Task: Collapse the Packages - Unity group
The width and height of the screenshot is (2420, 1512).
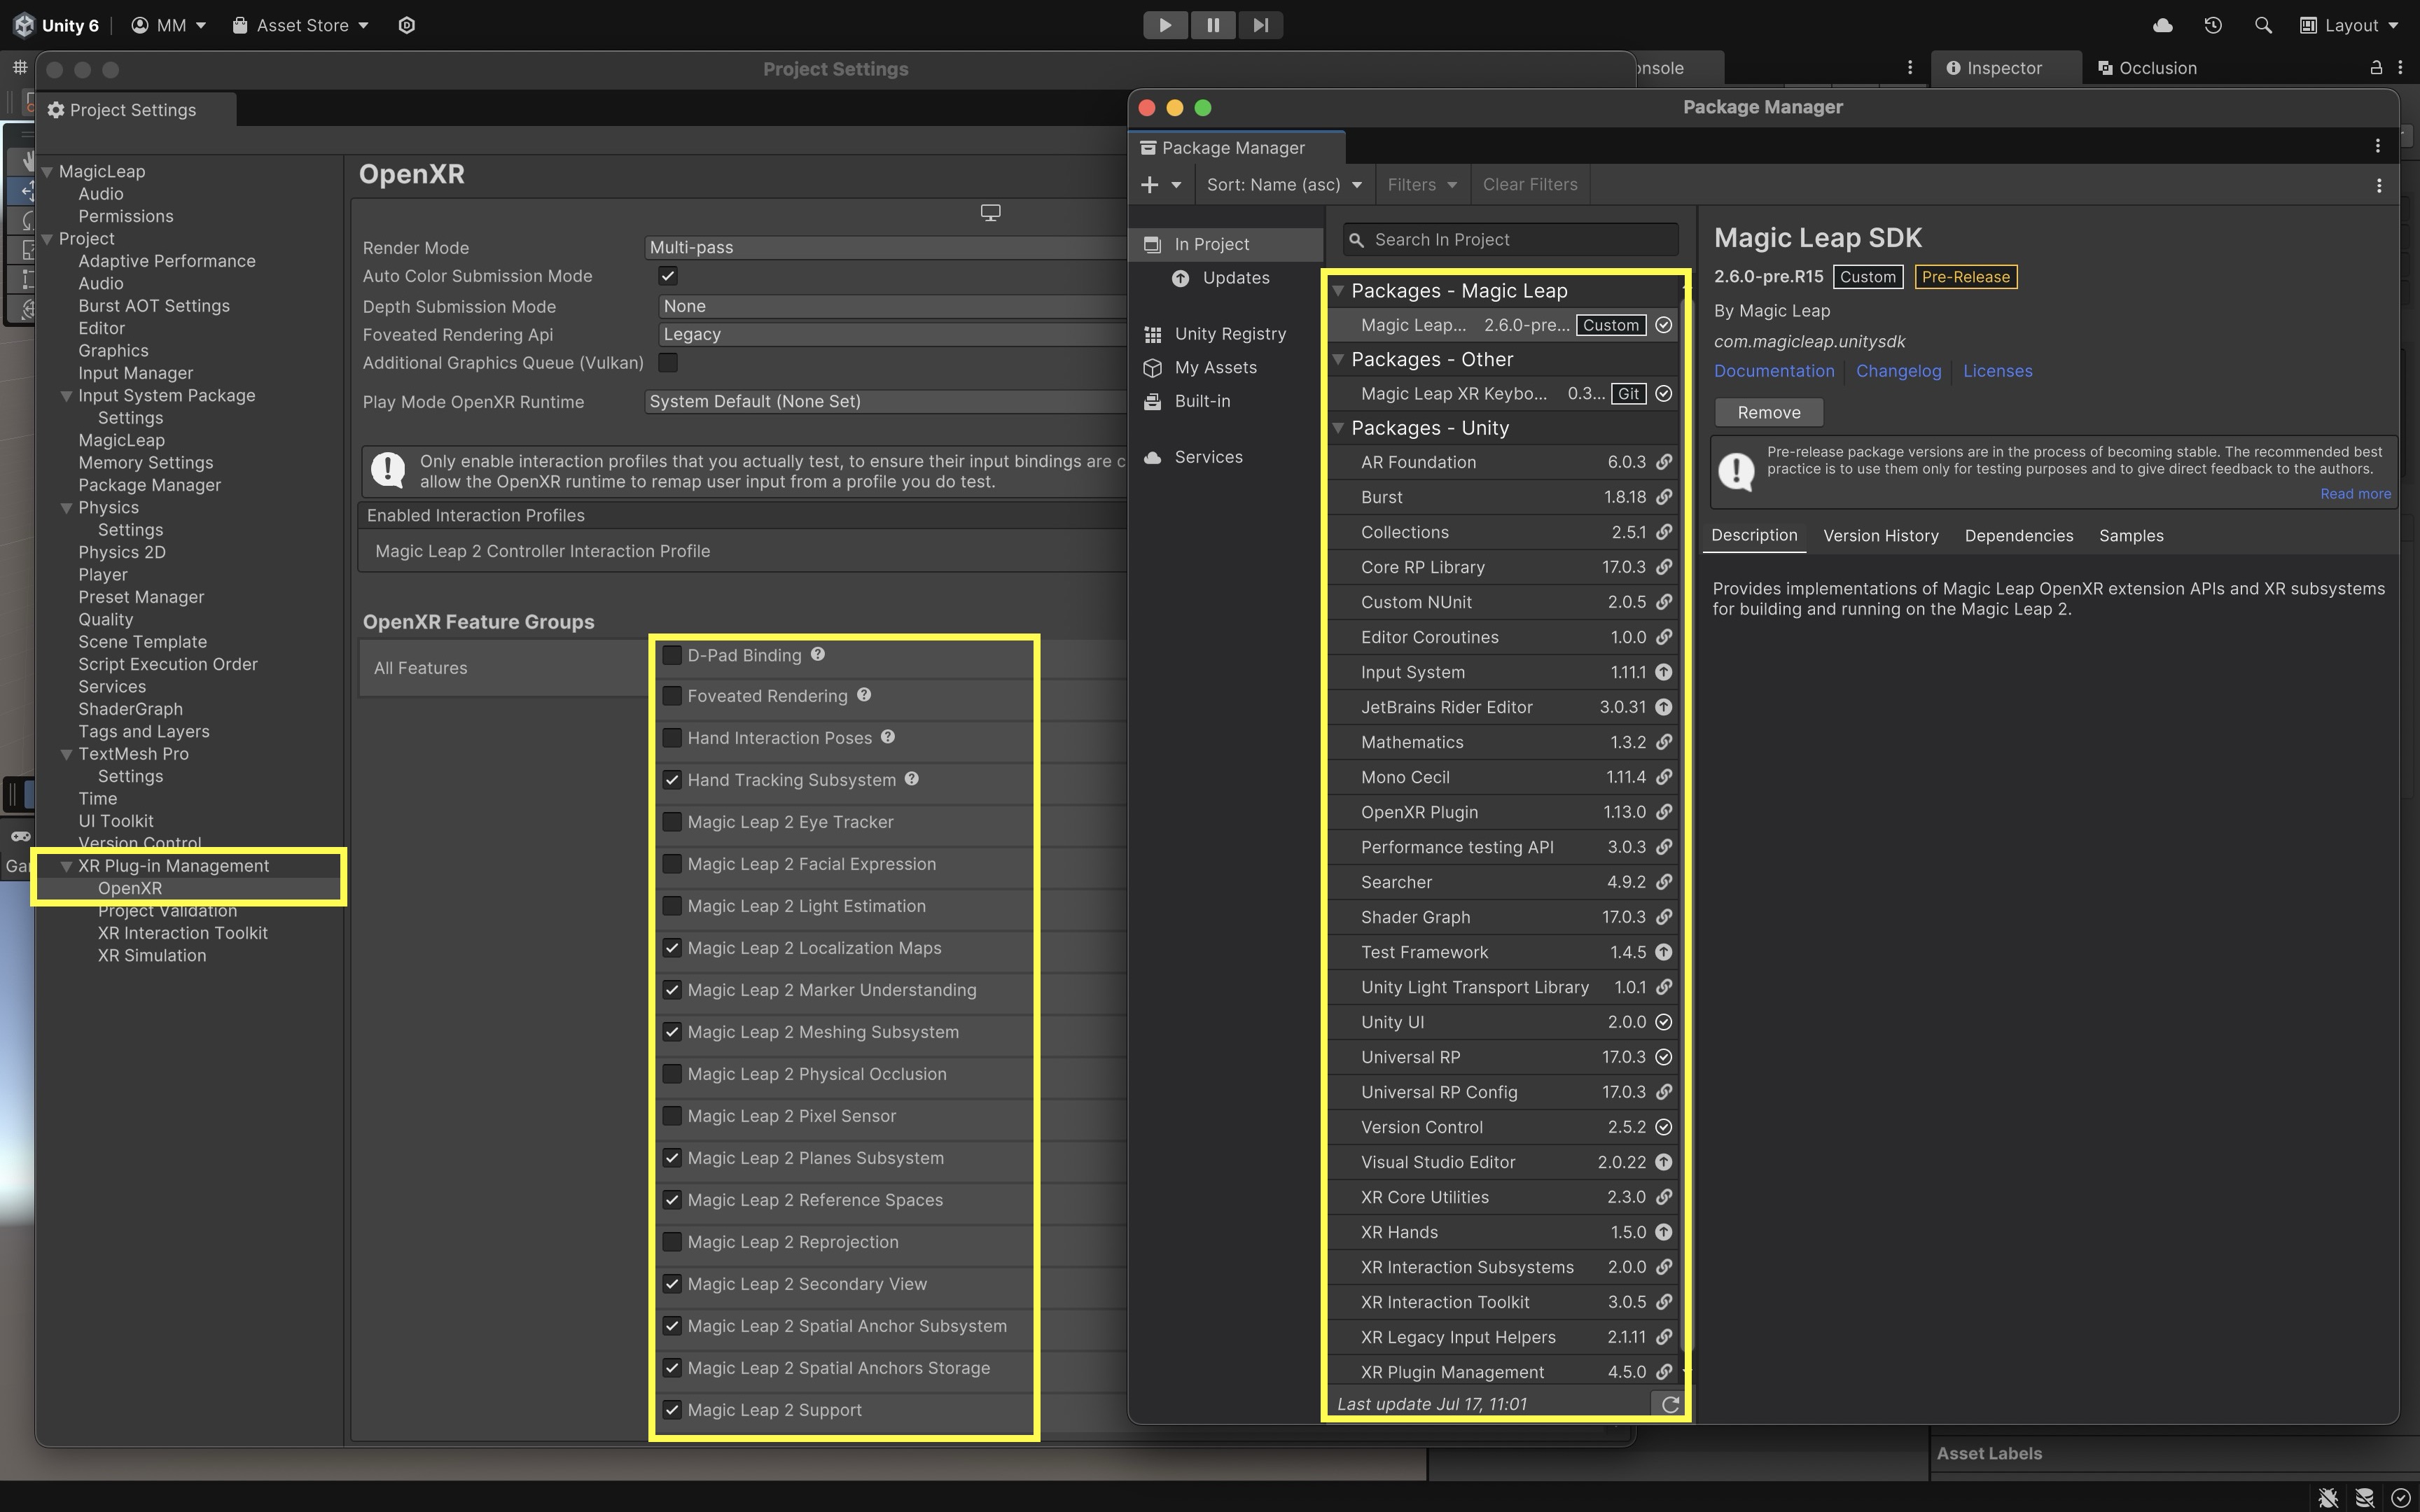Action: tap(1338, 428)
